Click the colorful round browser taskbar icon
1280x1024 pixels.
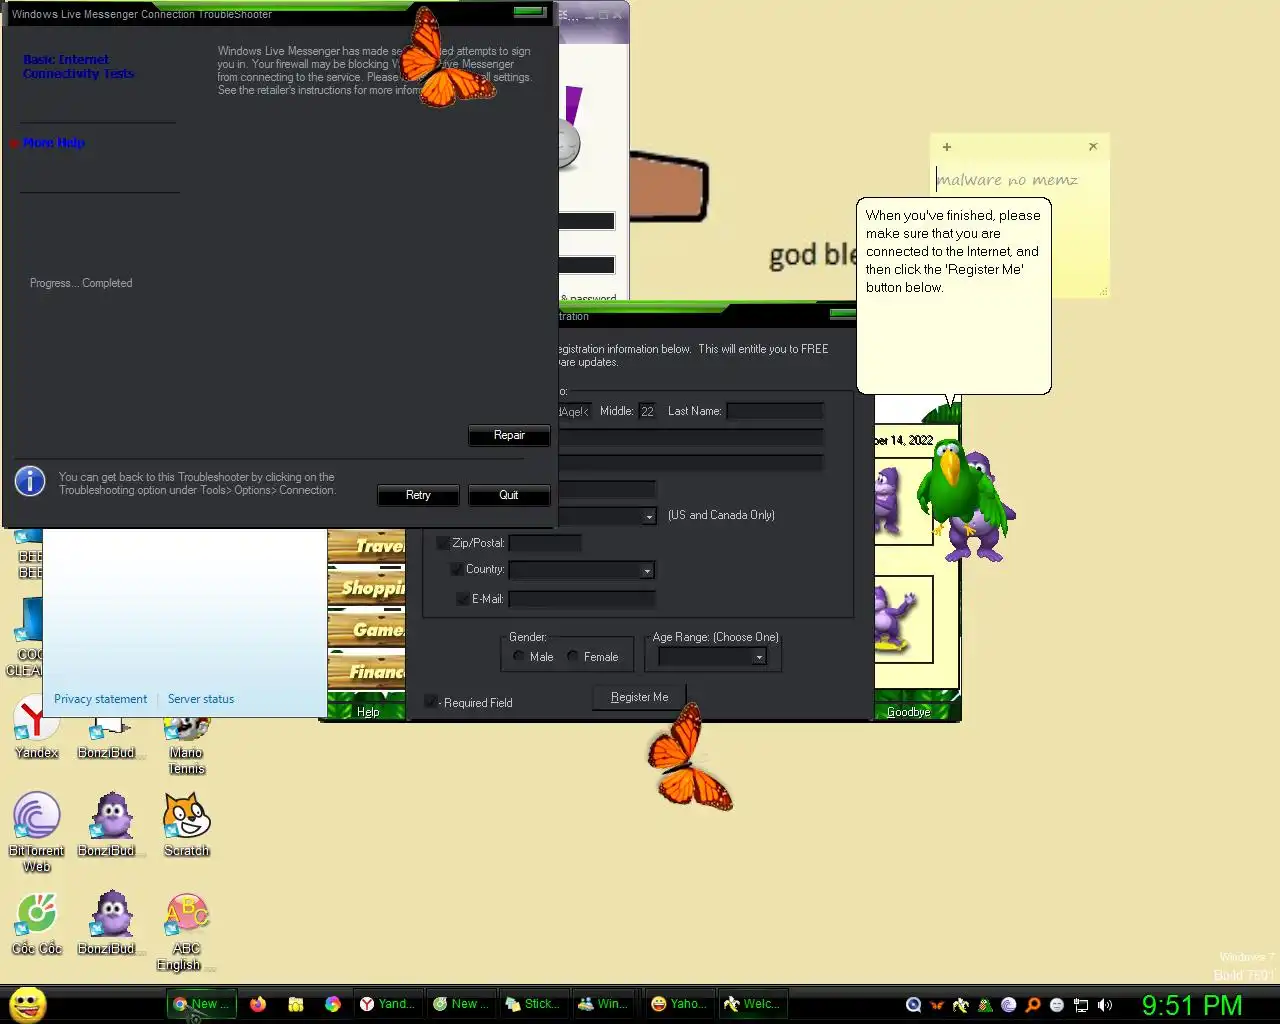[x=333, y=1004]
